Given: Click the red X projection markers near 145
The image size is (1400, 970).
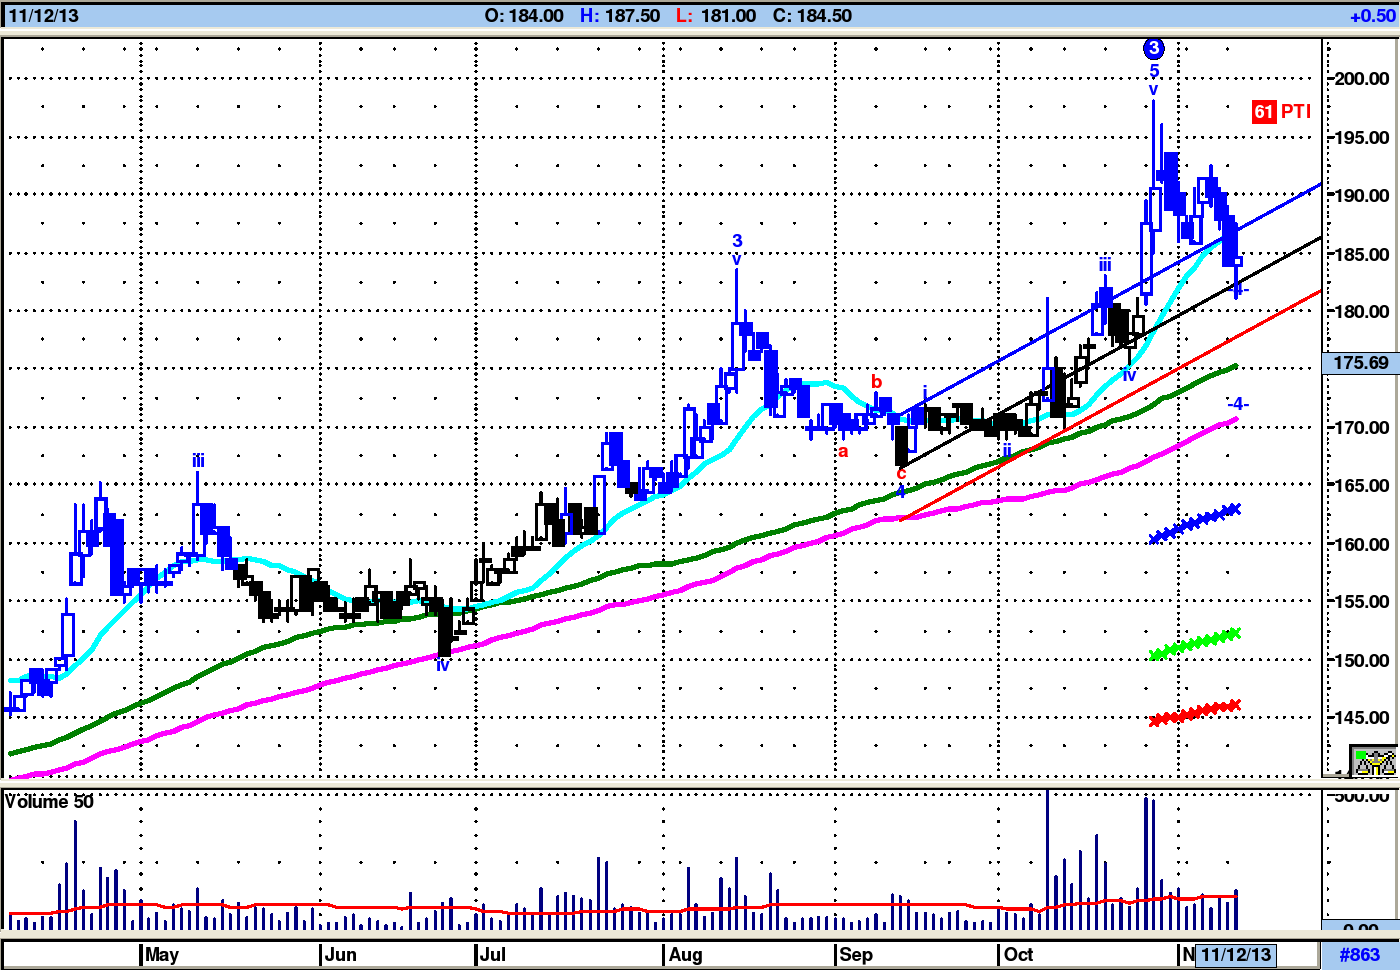Looking at the screenshot, I should pyautogui.click(x=1195, y=712).
